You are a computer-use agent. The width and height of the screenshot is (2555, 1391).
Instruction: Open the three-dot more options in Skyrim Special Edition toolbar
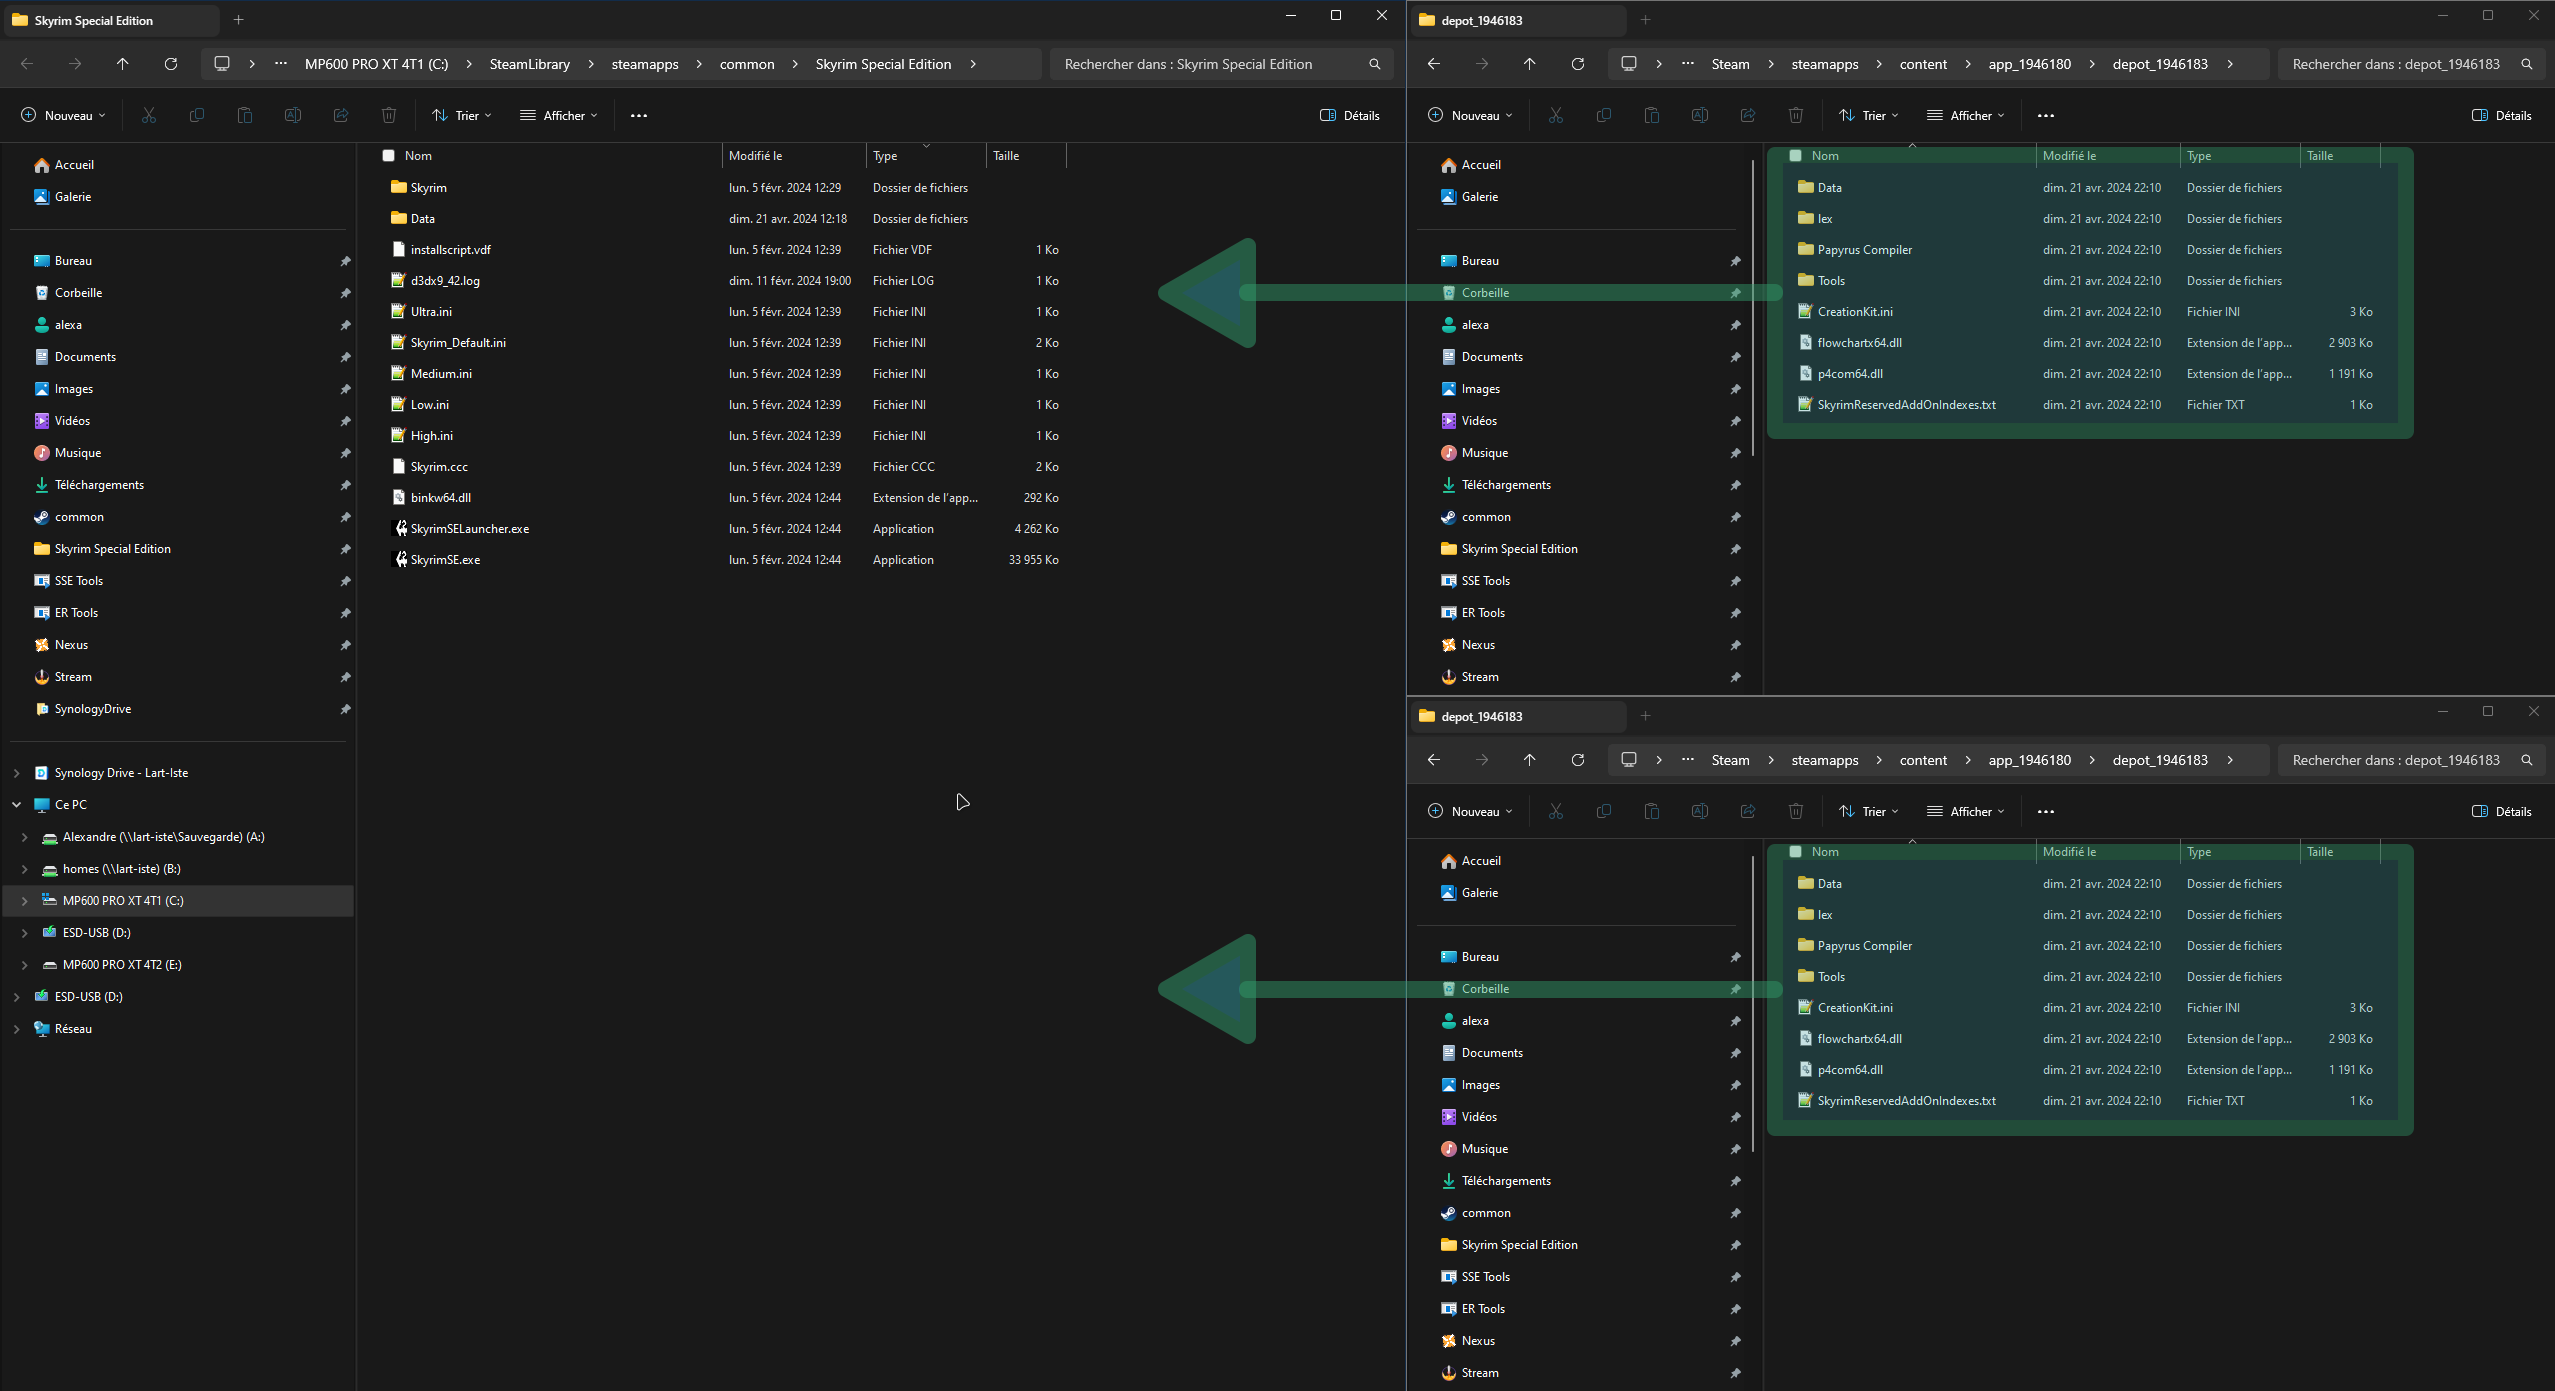(639, 116)
